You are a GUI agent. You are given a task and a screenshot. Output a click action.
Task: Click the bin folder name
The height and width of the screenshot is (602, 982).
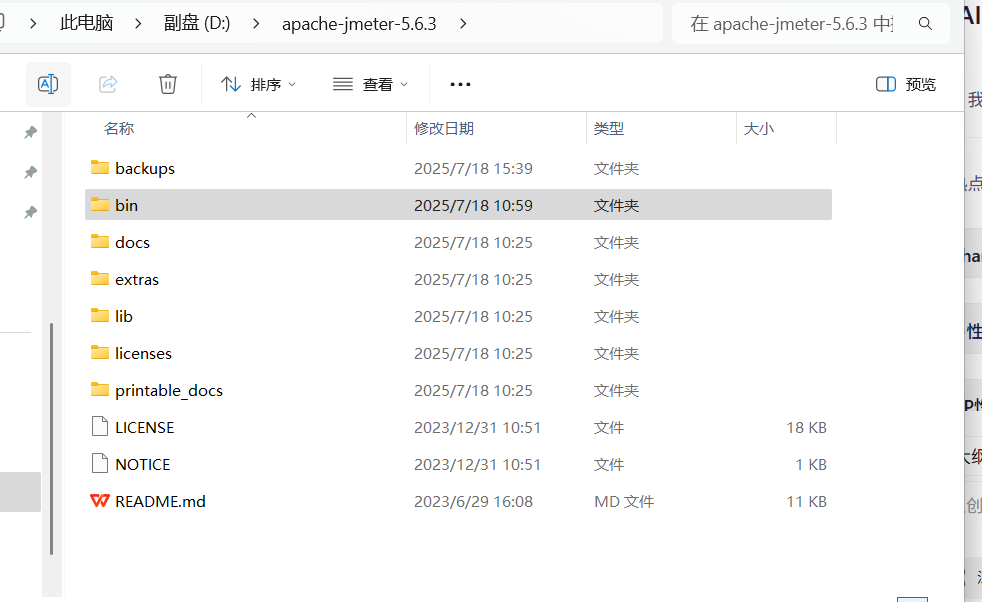(127, 205)
